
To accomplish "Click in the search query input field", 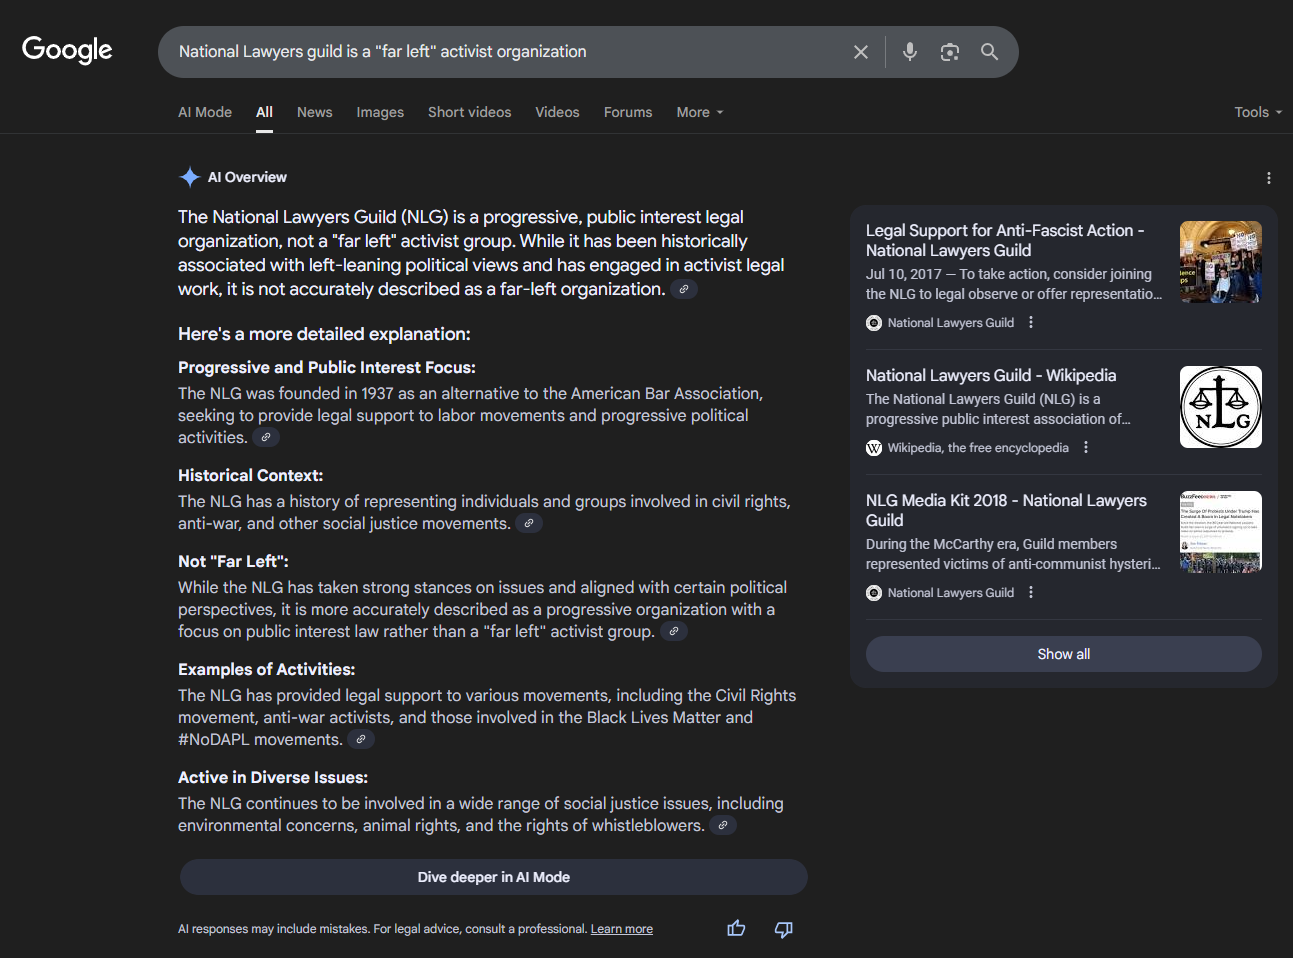I will point(508,52).
